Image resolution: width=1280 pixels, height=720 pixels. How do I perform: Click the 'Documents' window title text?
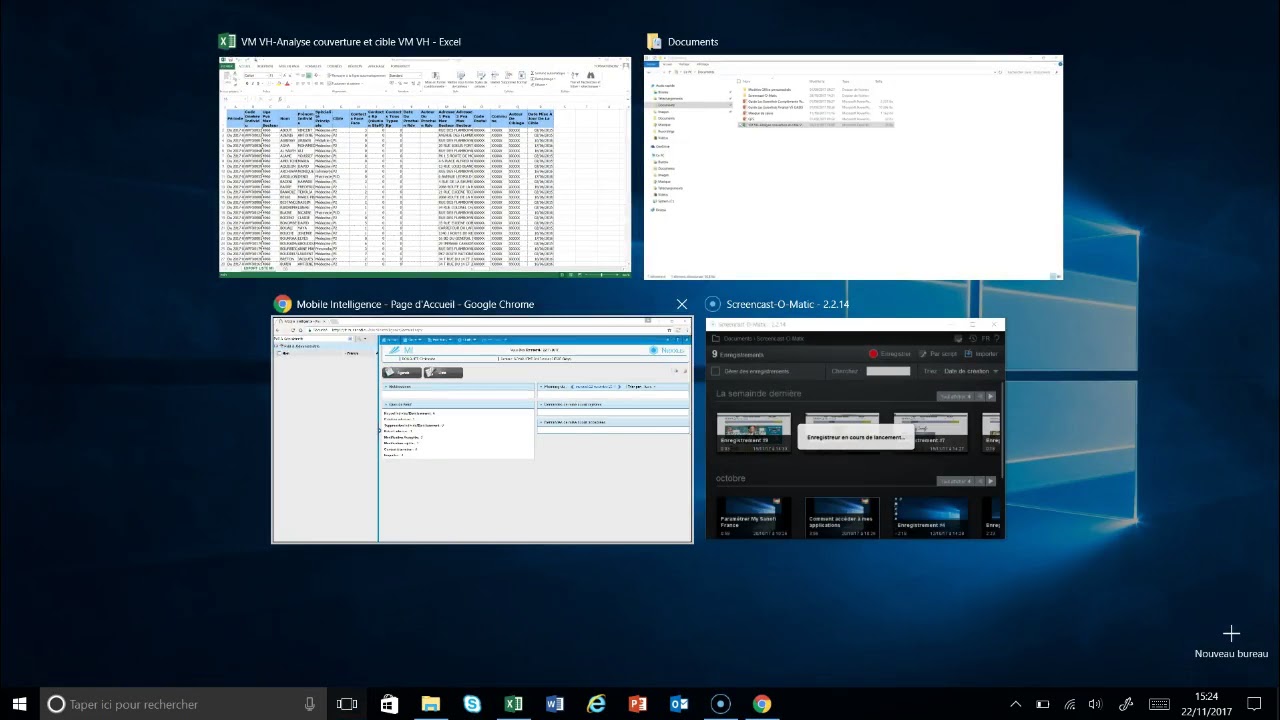693,42
